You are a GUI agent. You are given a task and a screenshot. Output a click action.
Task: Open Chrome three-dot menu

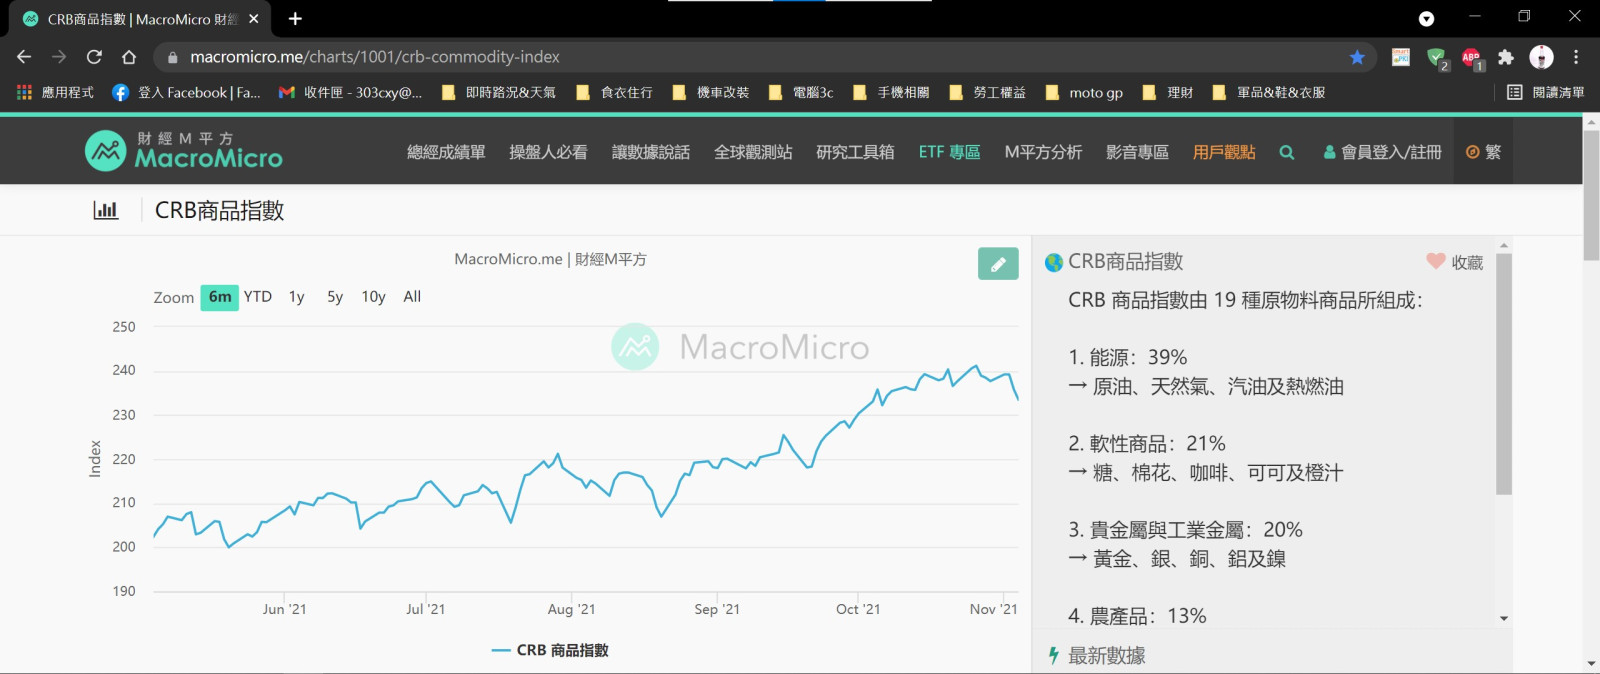(1576, 57)
